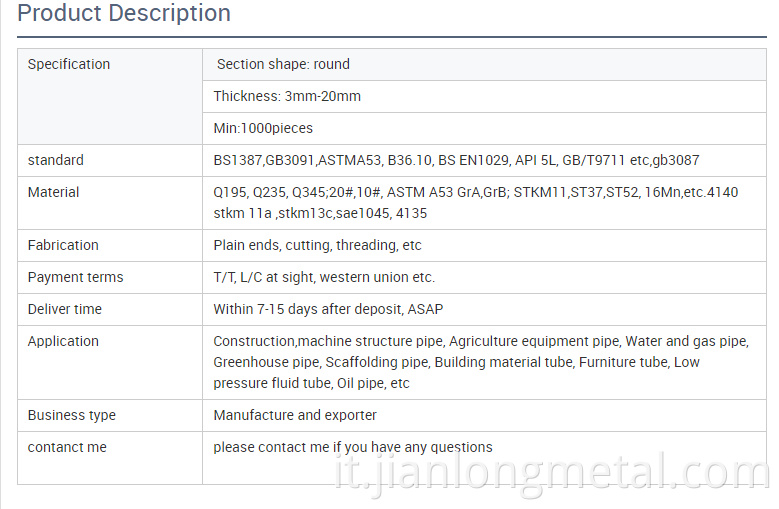Click the Payment terms label
Image resolution: width=779 pixels, height=509 pixels.
75,277
